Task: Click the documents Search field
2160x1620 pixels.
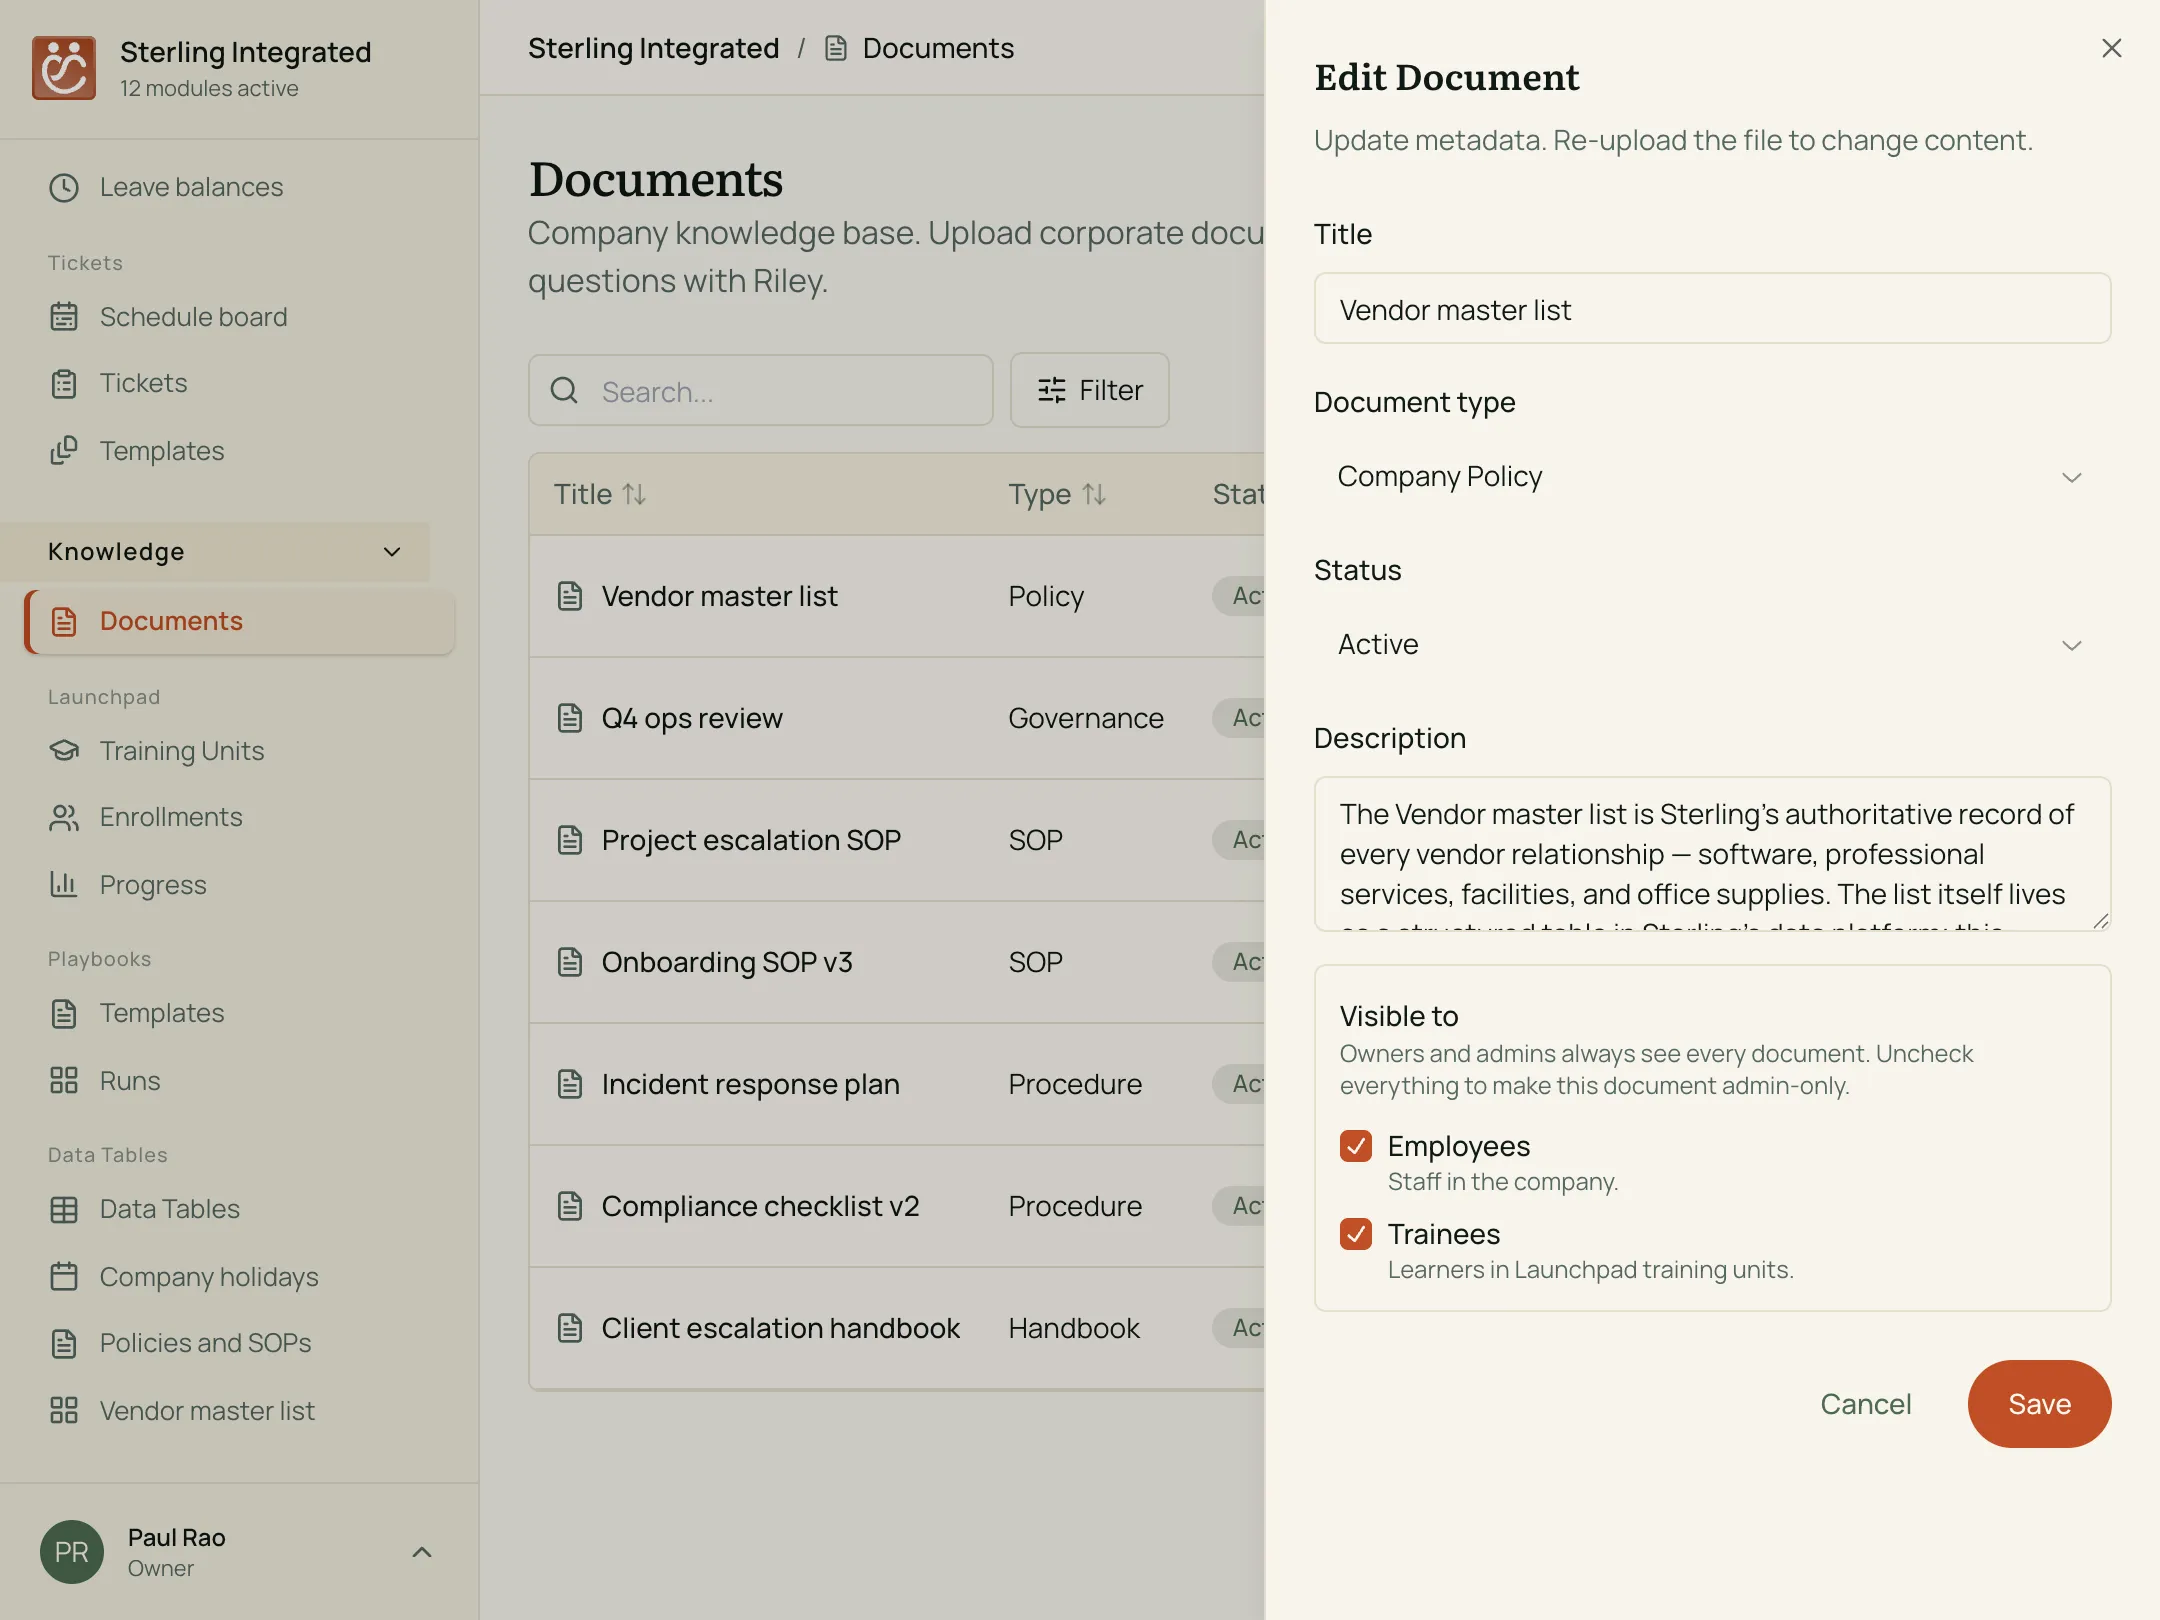Action: [760, 390]
